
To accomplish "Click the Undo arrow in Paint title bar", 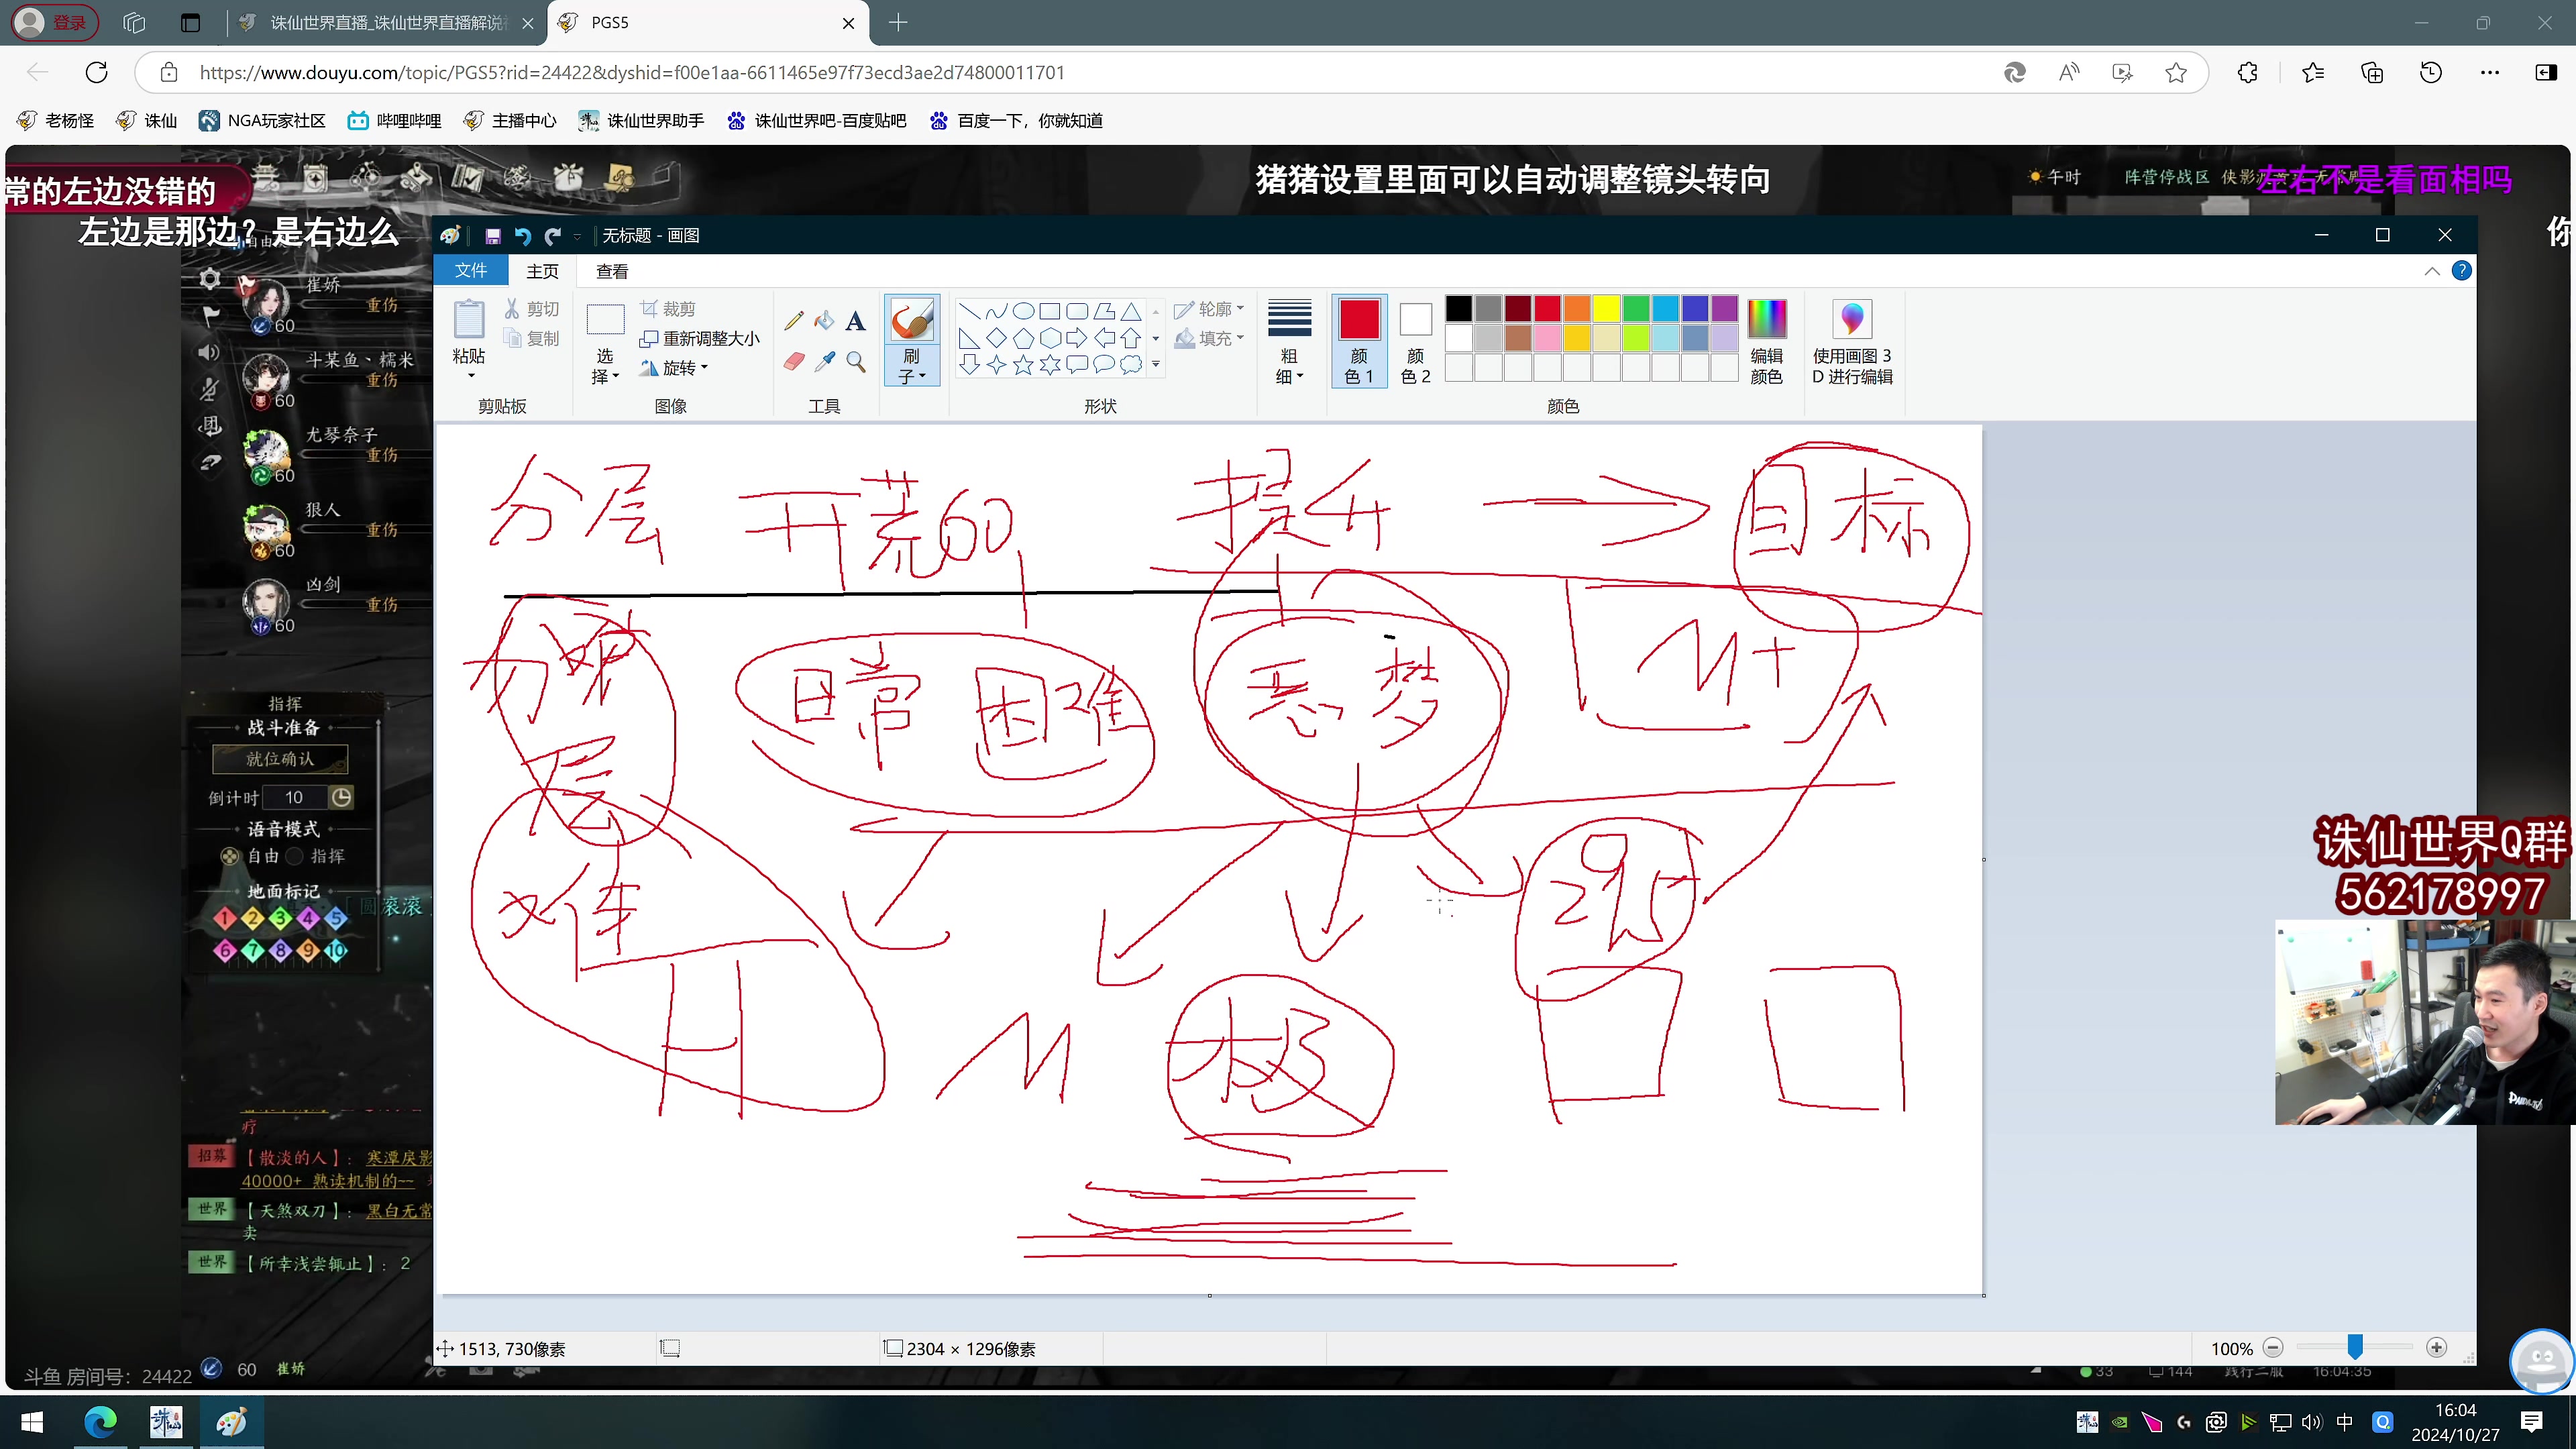I will coord(522,235).
